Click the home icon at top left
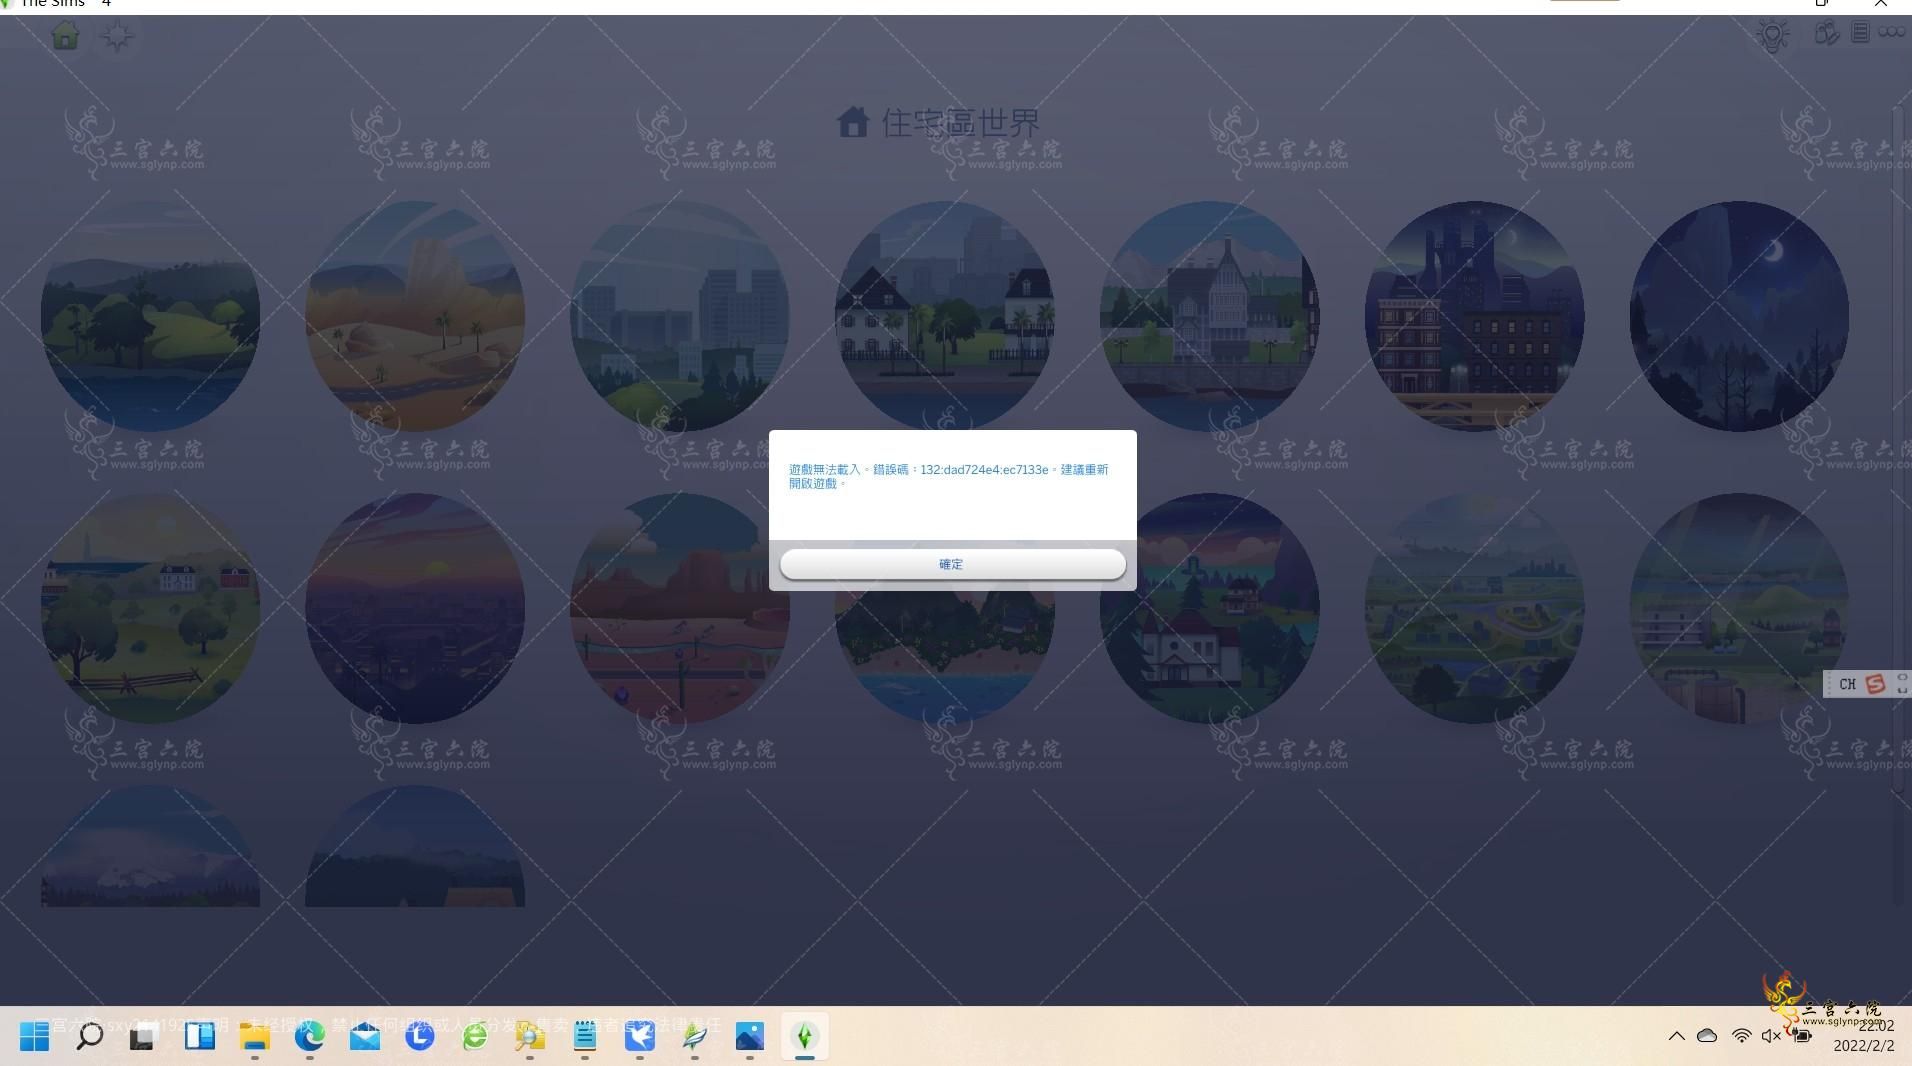Viewport: 1912px width, 1066px height. pos(65,36)
